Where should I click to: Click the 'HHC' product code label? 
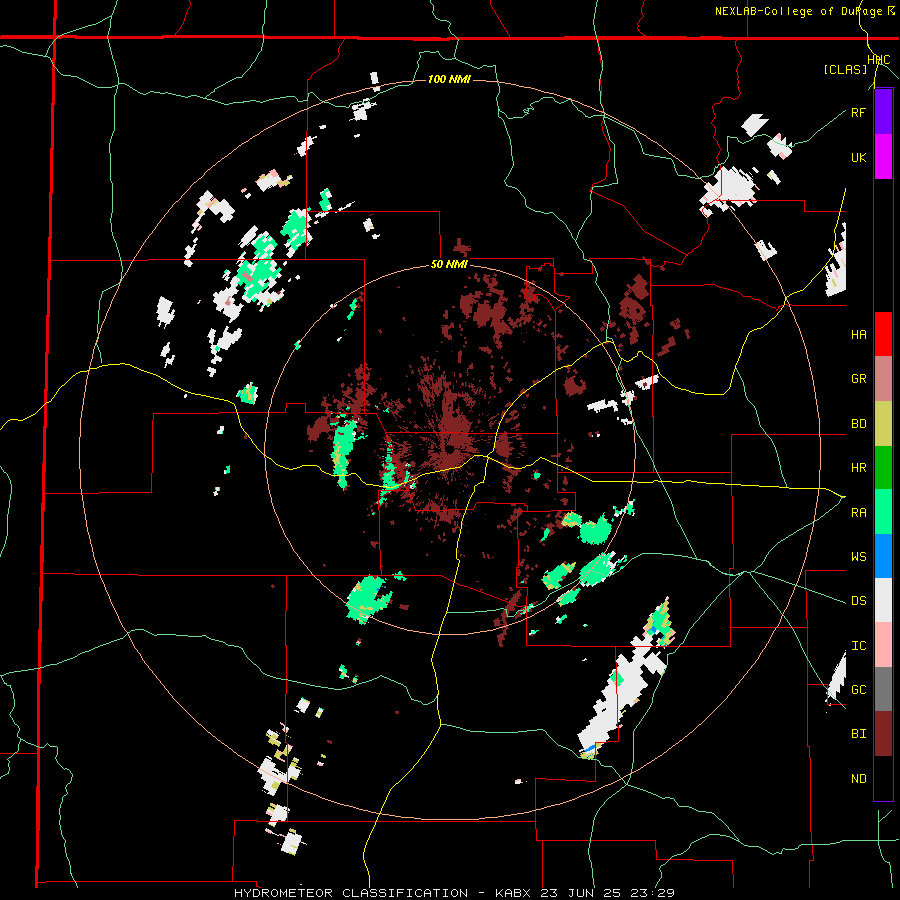[879, 60]
